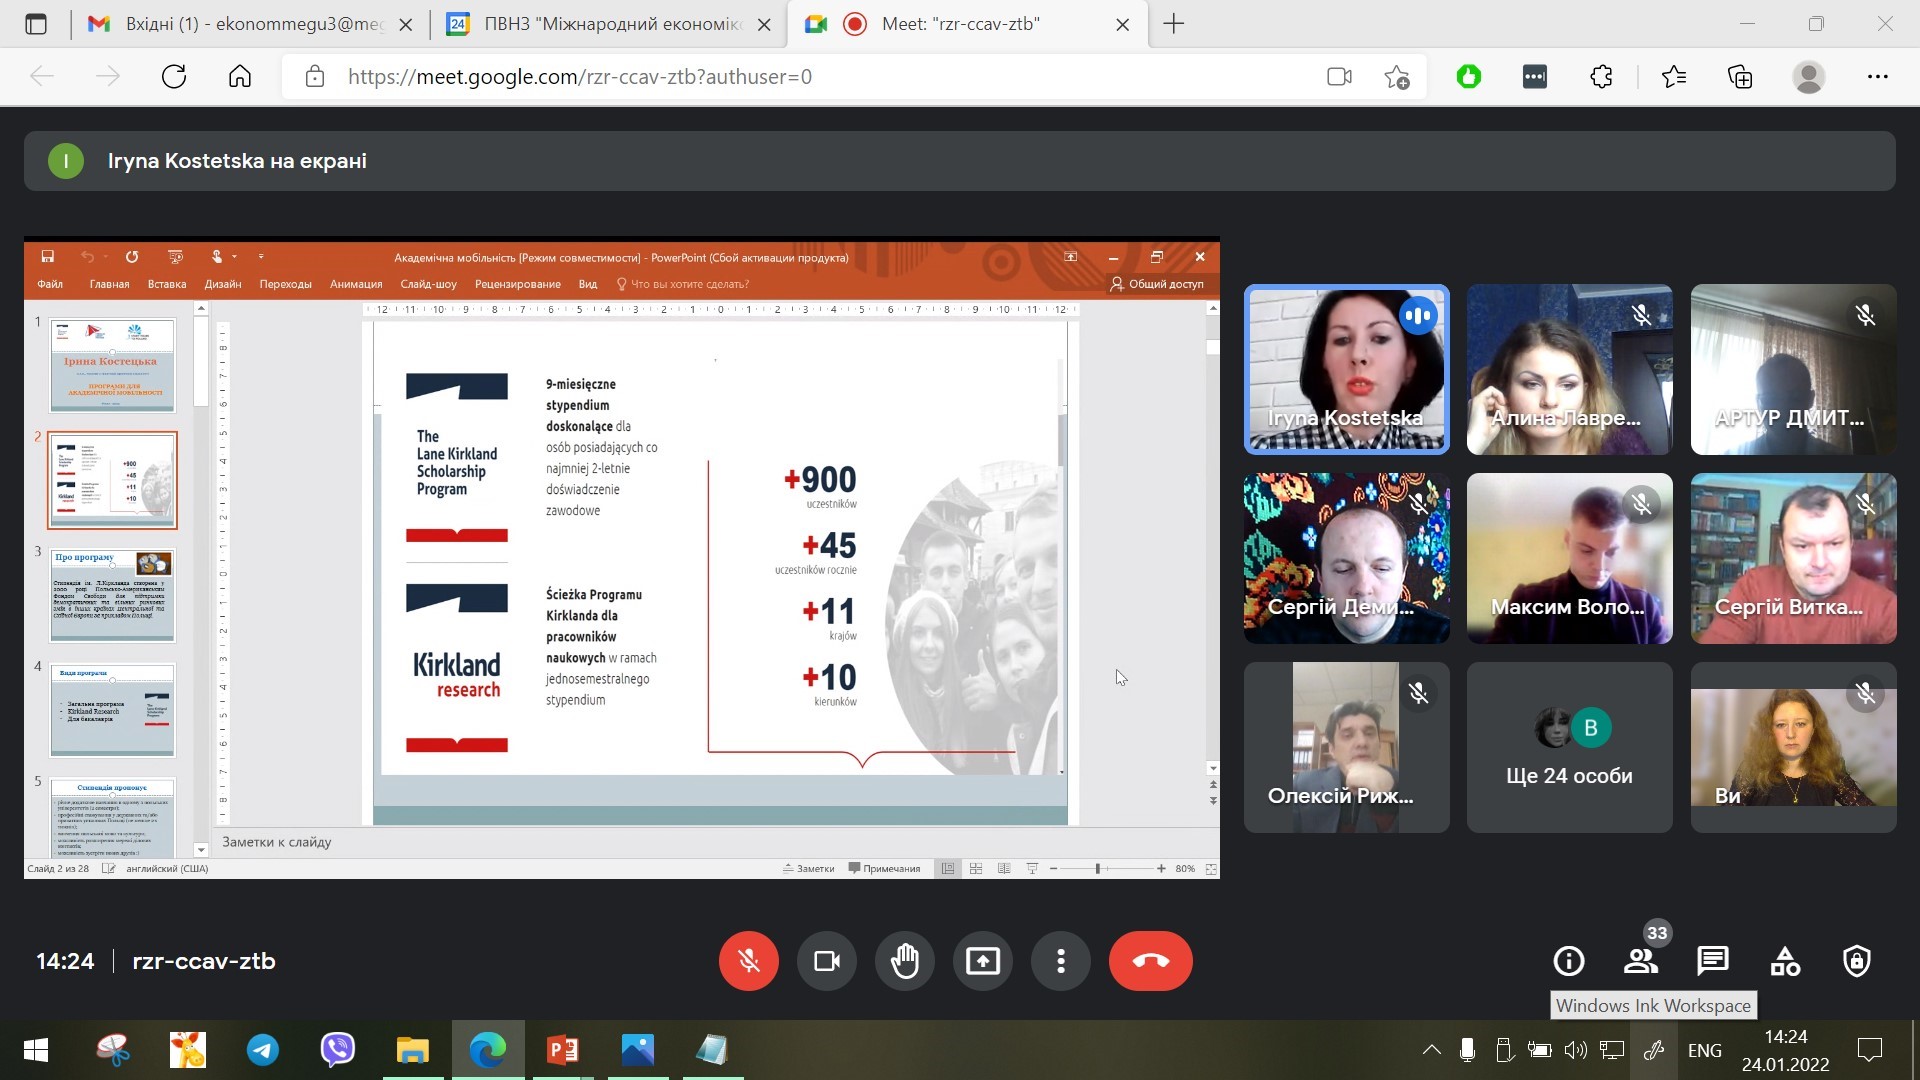Image resolution: width=1920 pixels, height=1080 pixels.
Task: Open 'Дизайн' ribbon tab
Action: [x=223, y=284]
